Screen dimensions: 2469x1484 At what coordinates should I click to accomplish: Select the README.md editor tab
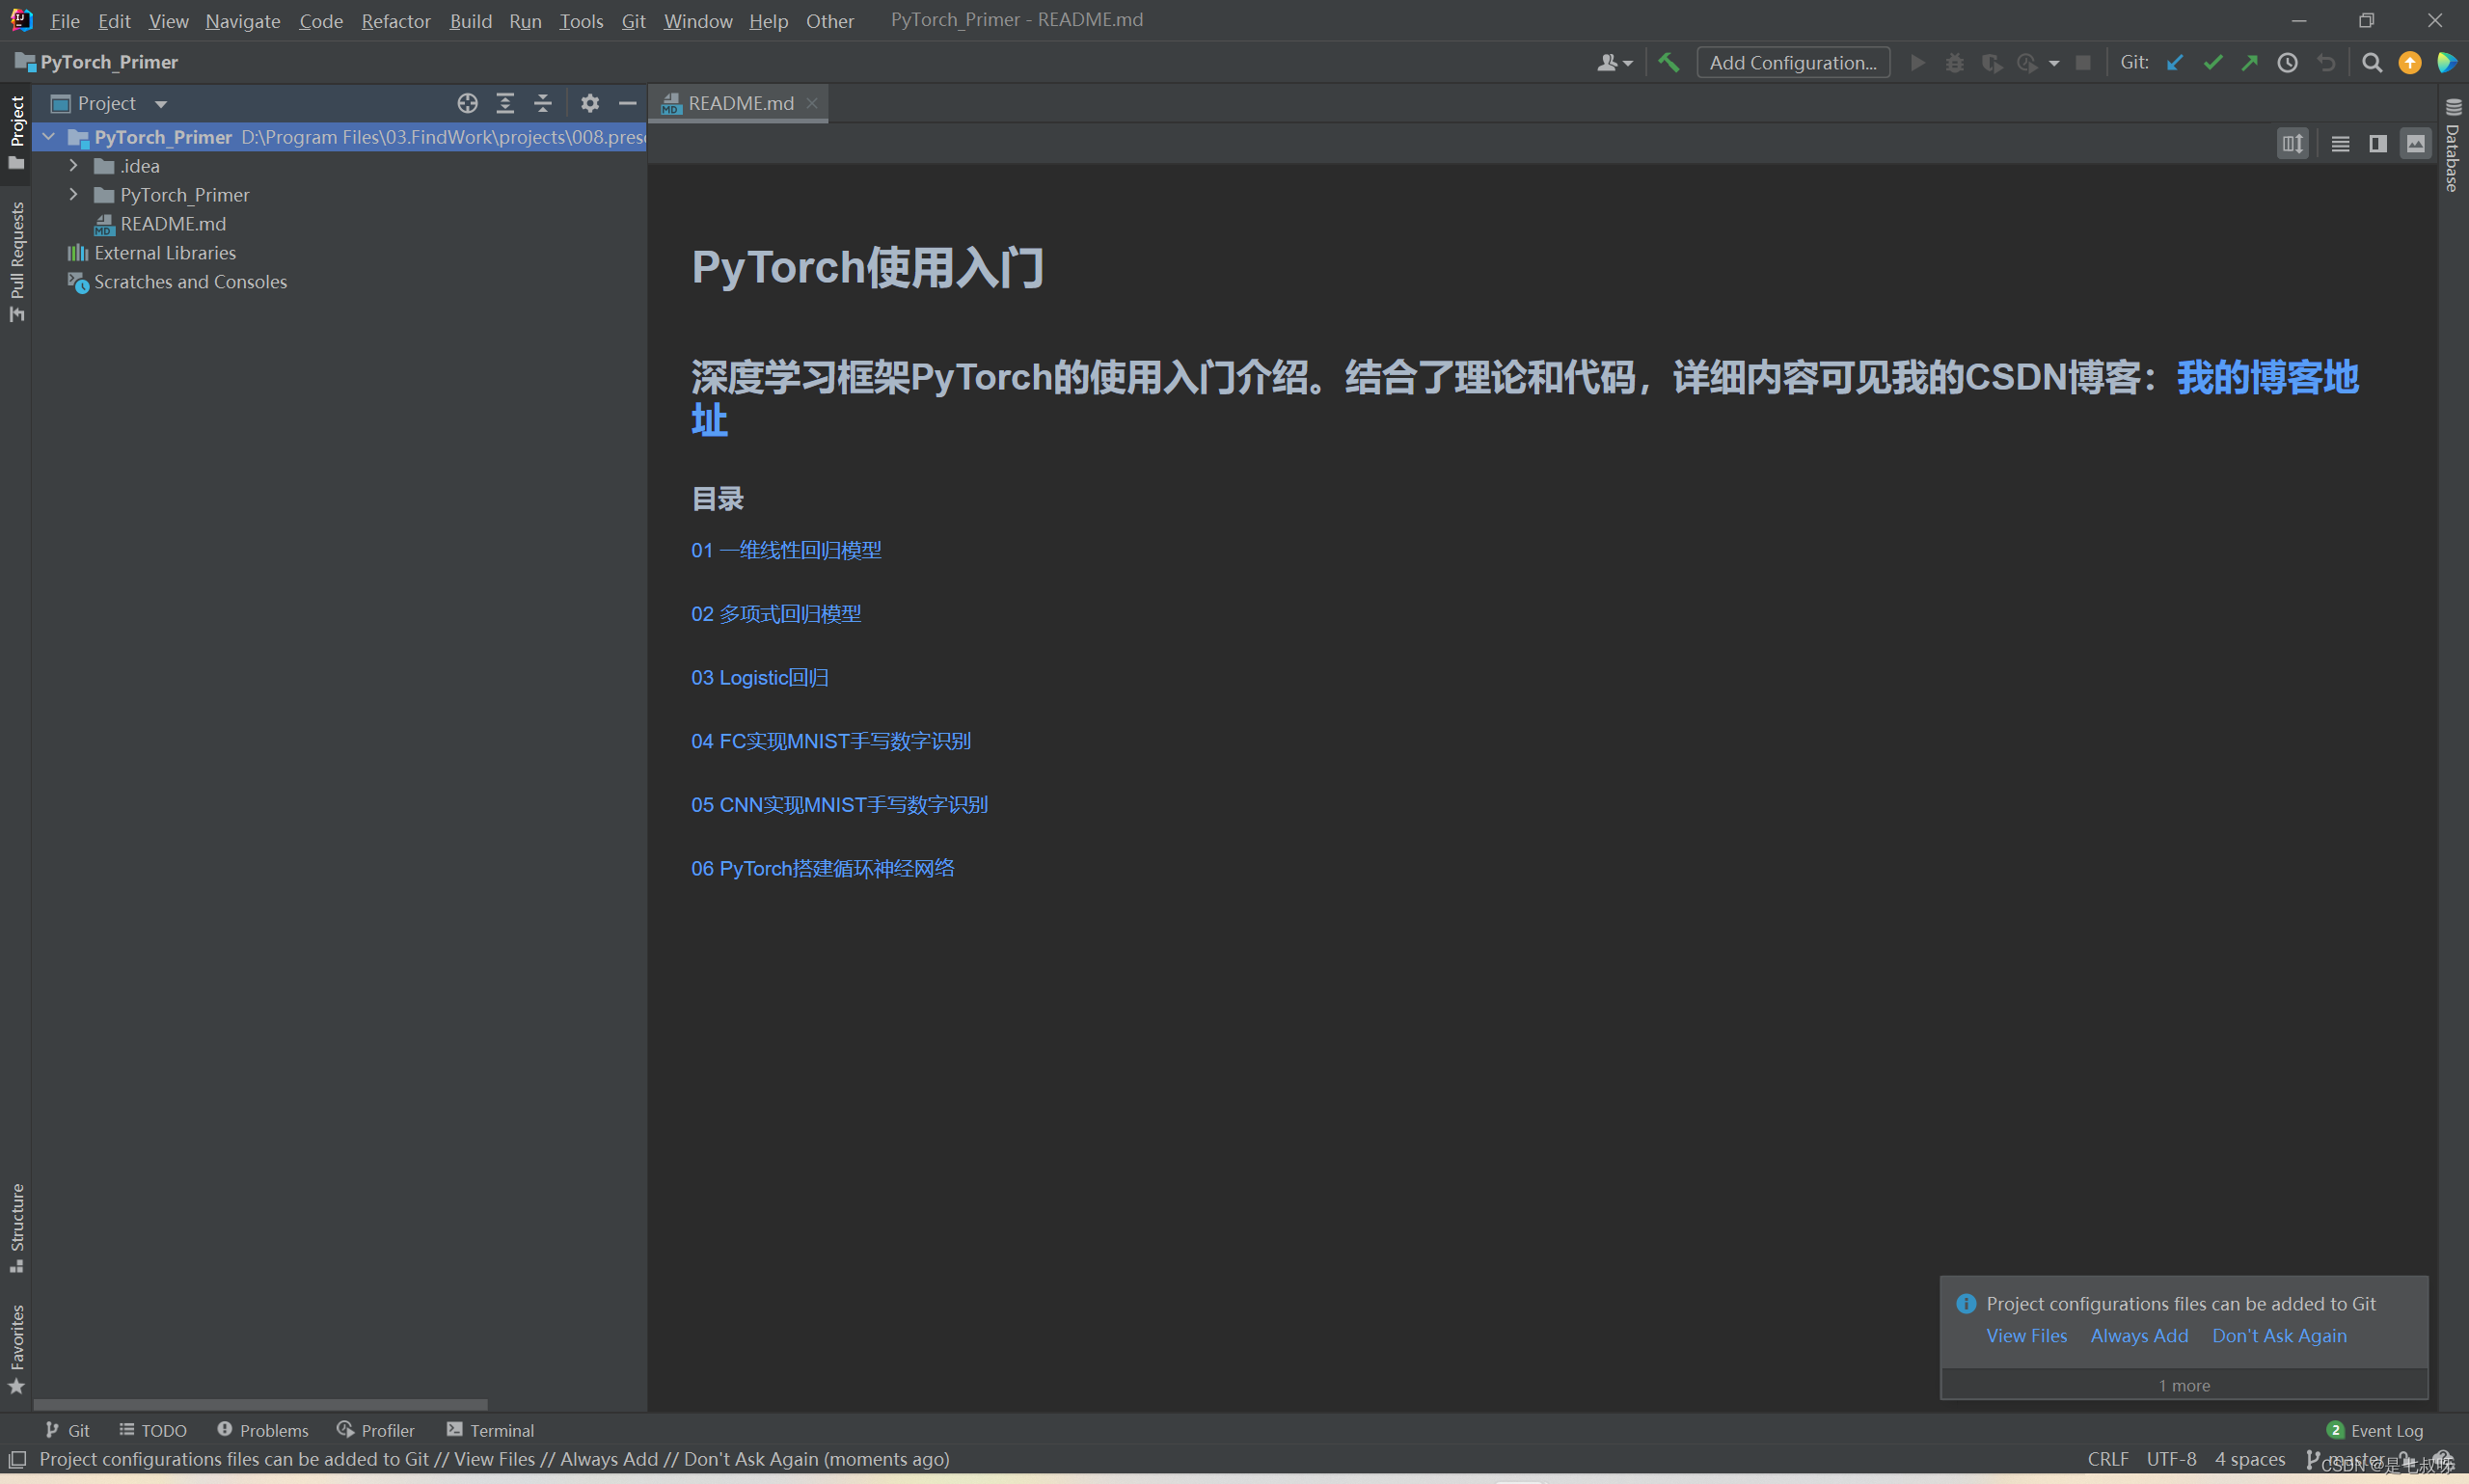pyautogui.click(x=740, y=103)
